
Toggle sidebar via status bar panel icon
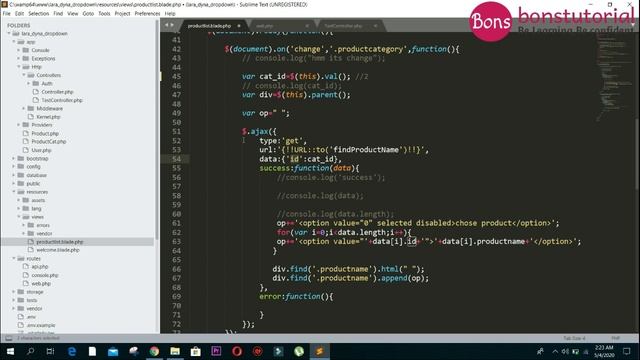(x=8, y=338)
